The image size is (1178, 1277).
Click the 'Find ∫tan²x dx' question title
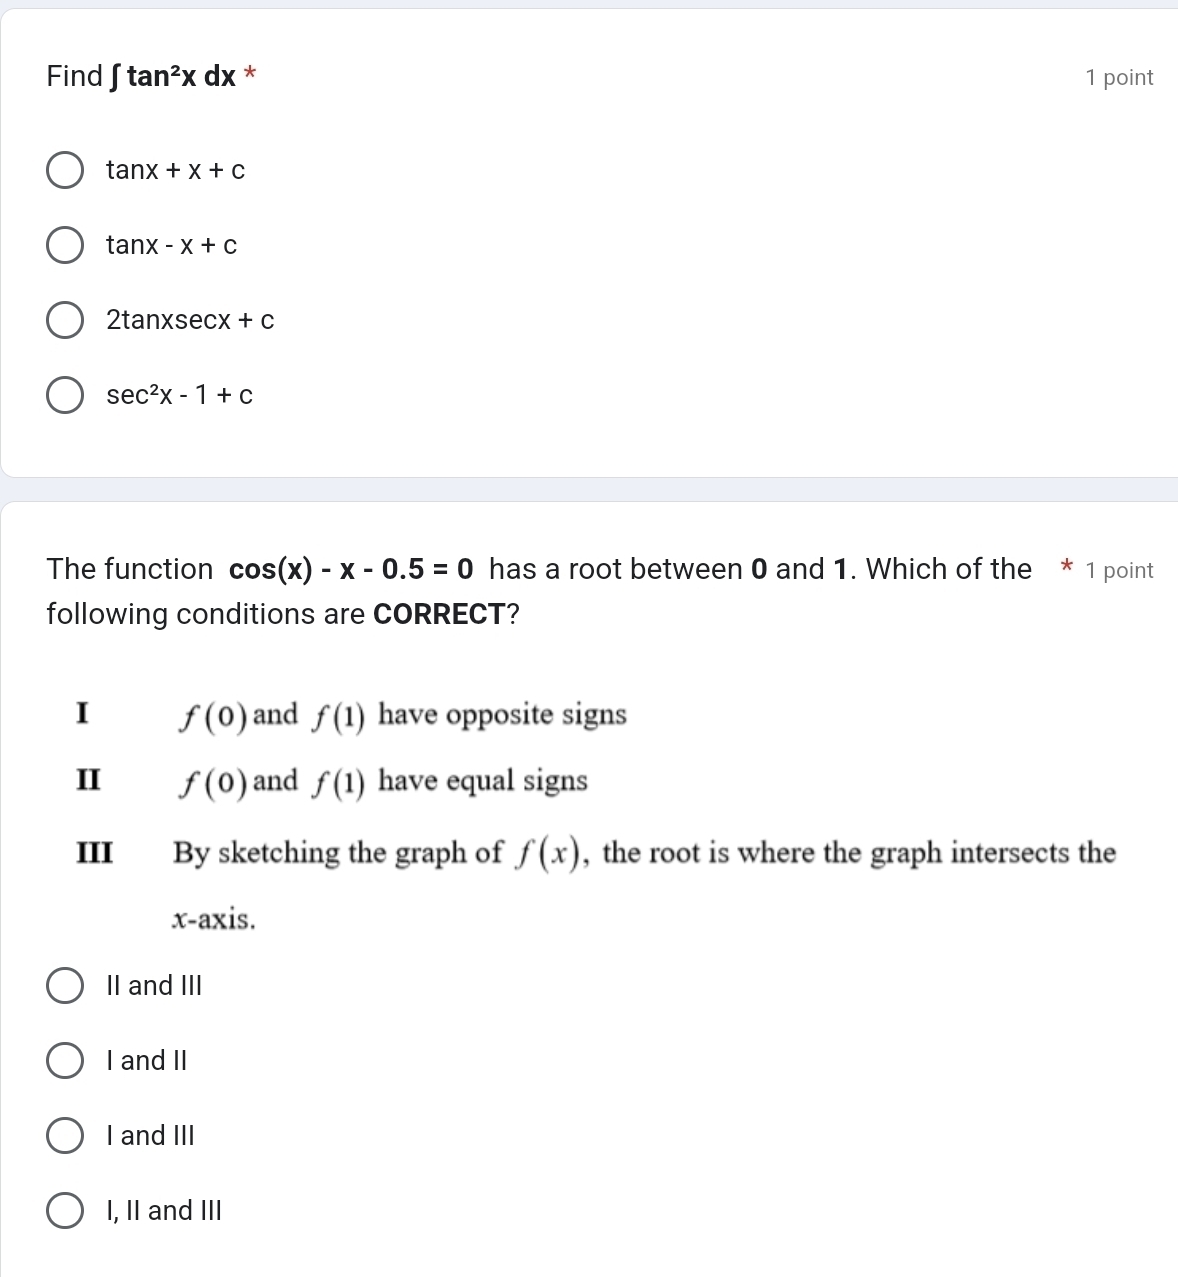tap(141, 76)
